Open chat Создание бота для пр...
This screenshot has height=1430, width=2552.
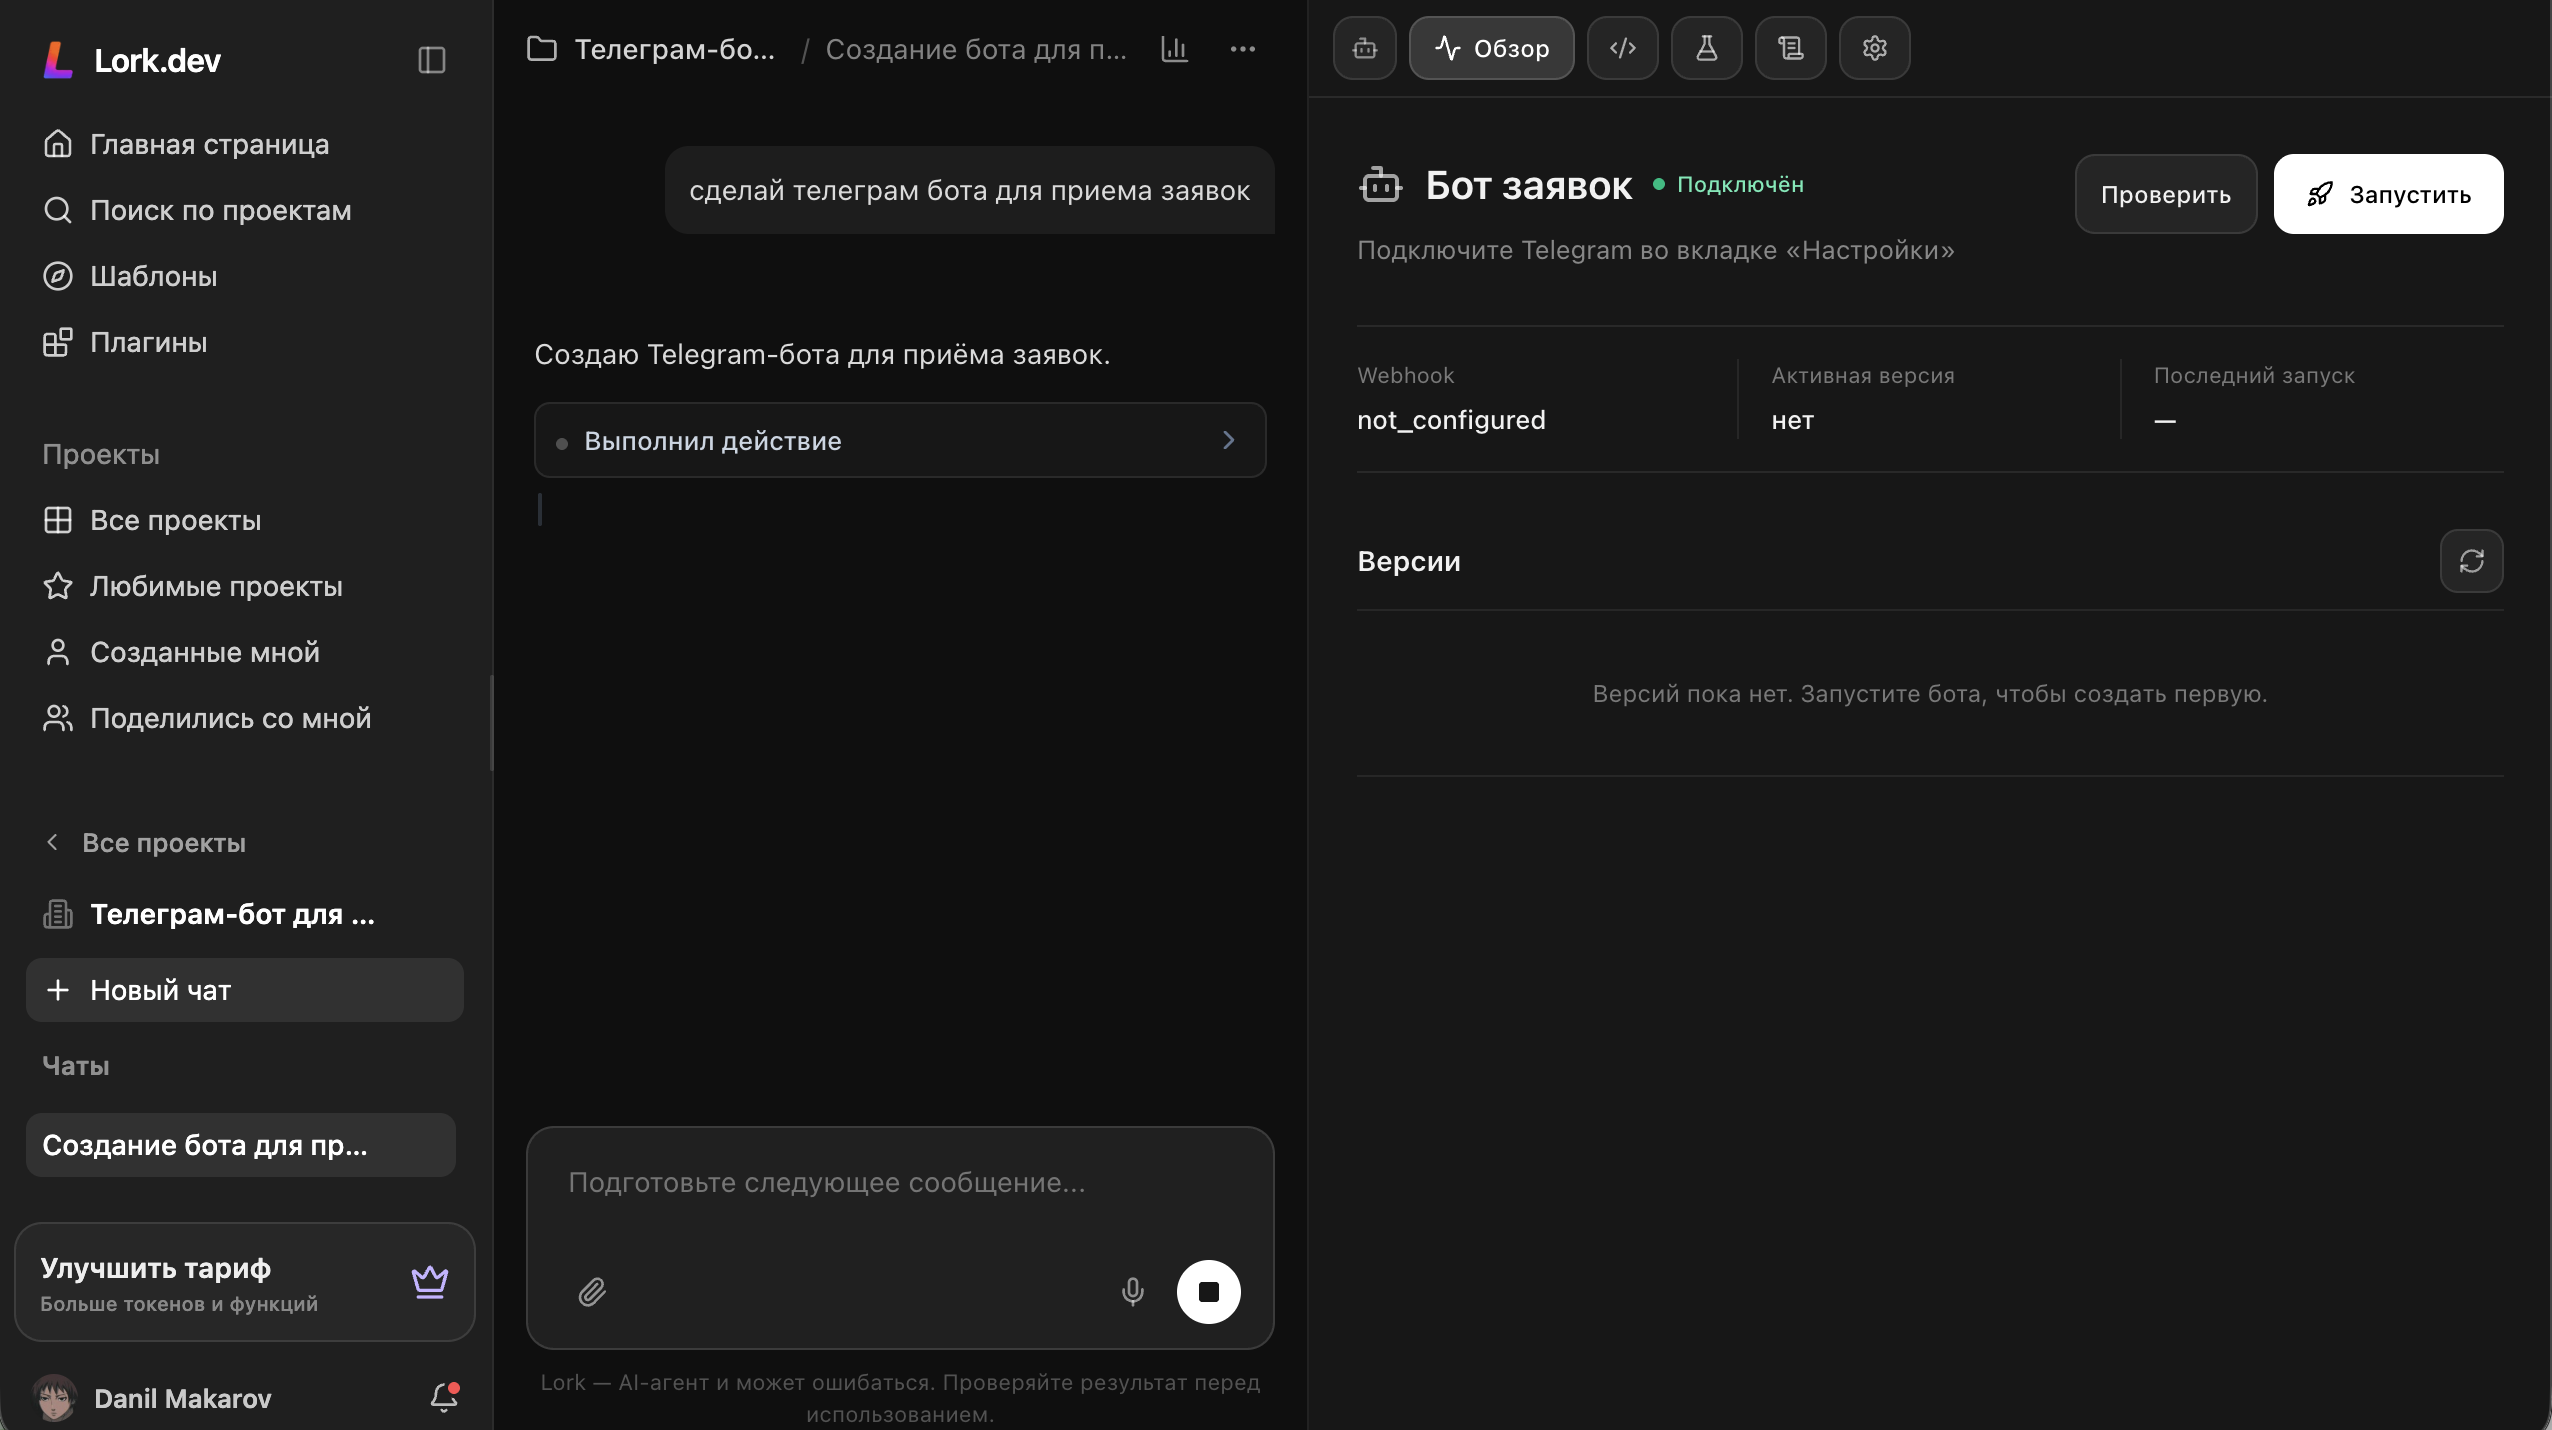click(x=241, y=1145)
